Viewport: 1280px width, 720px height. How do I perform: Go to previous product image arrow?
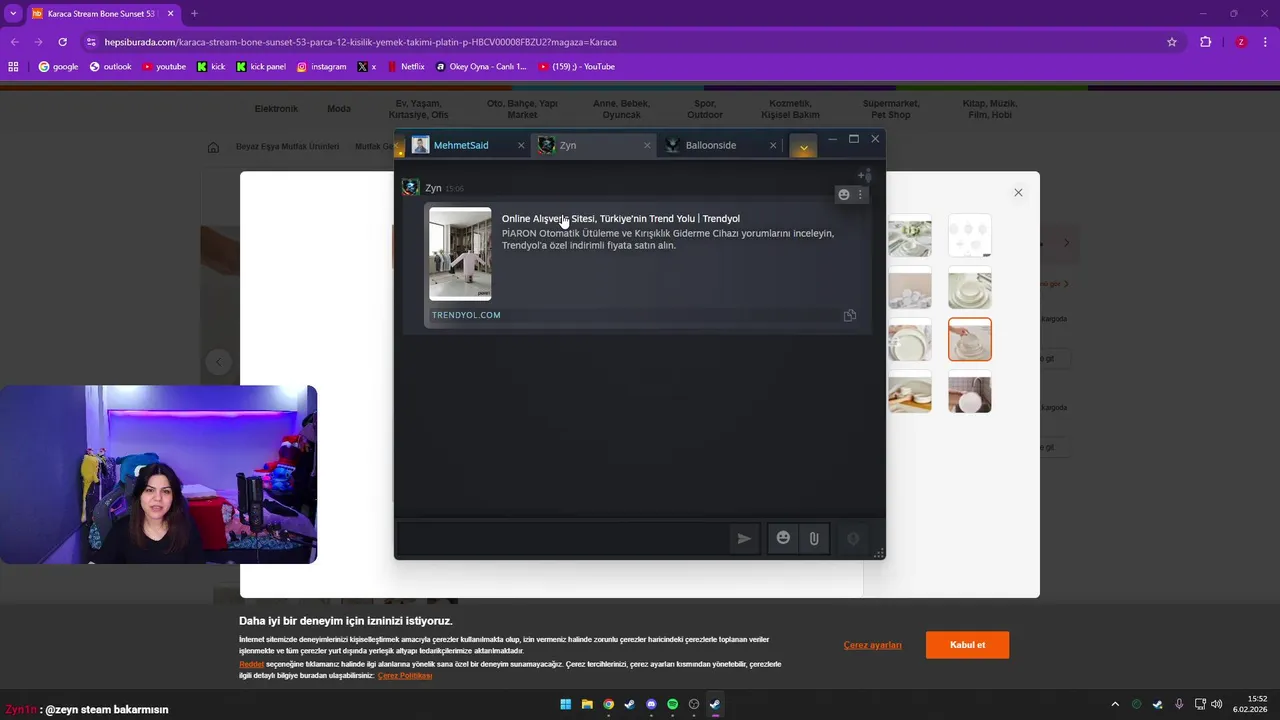pyautogui.click(x=219, y=362)
